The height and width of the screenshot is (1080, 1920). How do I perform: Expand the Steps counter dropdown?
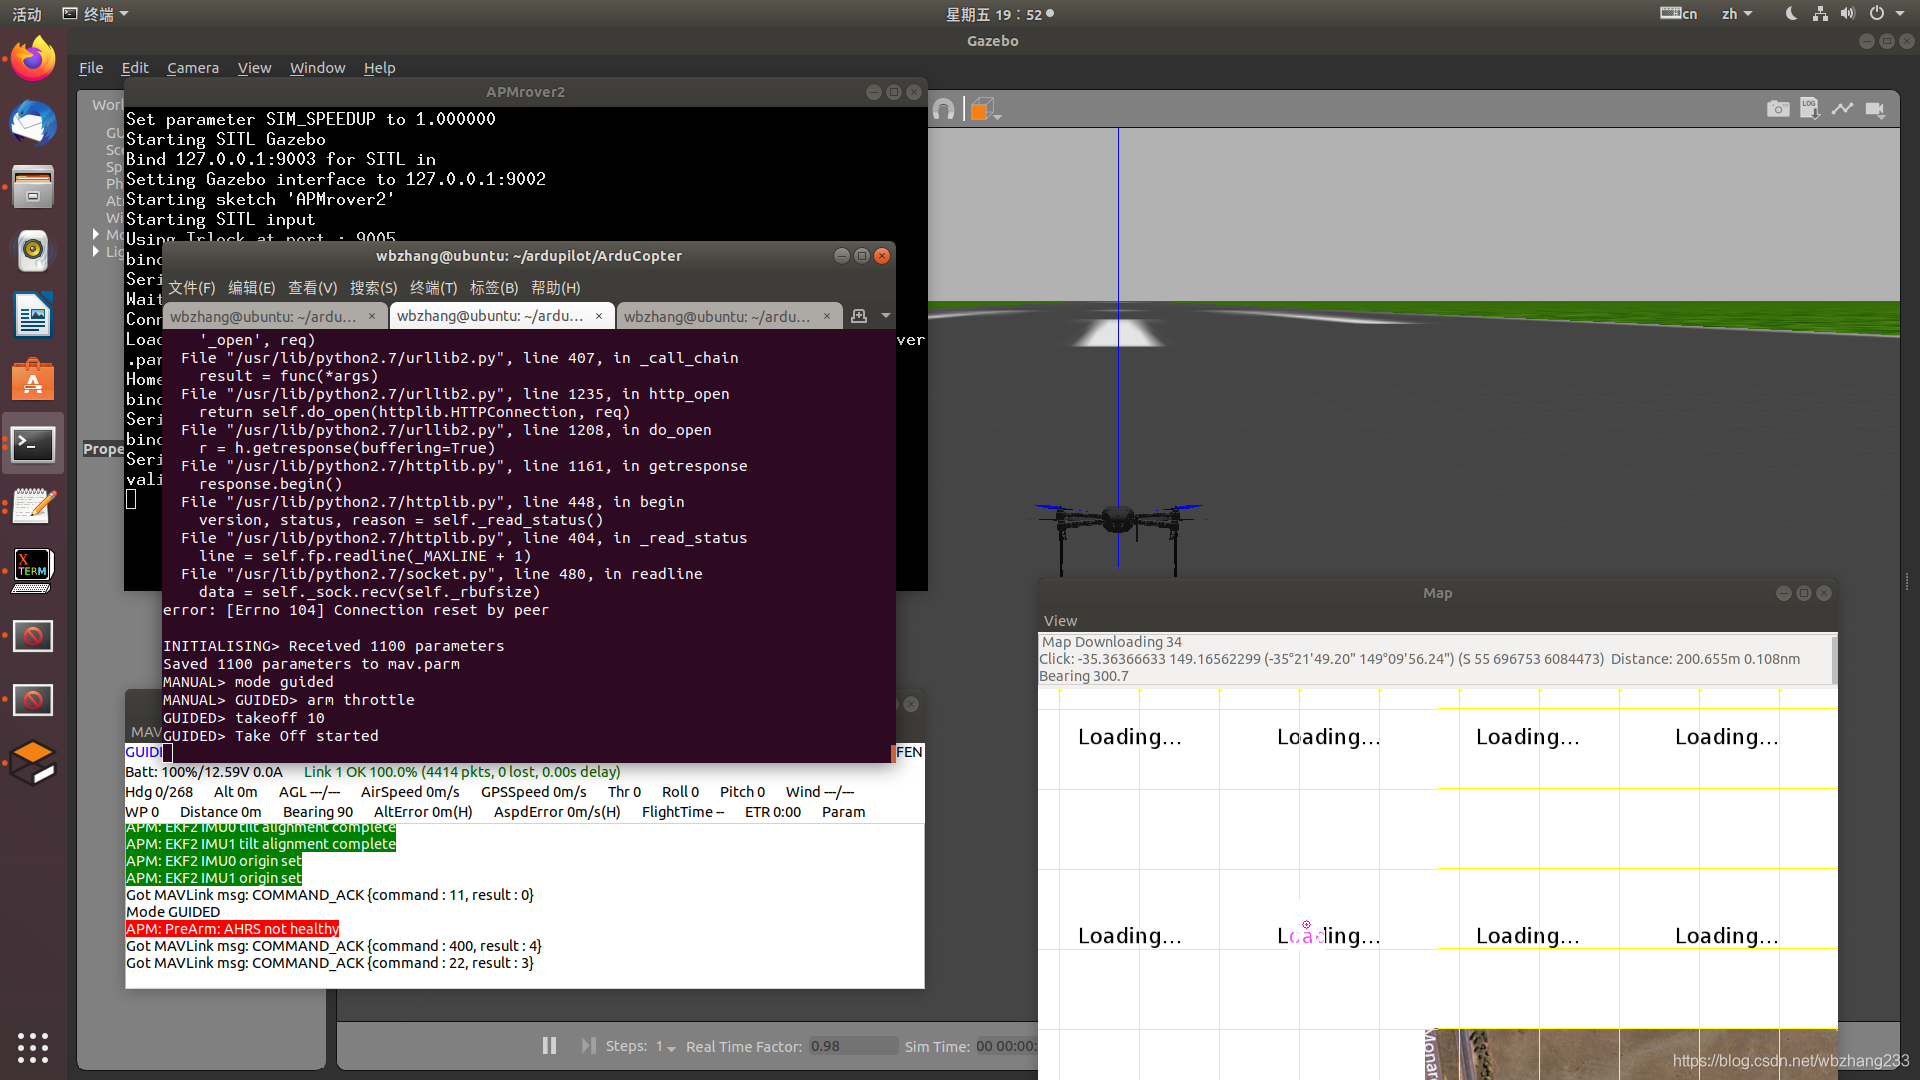click(675, 1047)
